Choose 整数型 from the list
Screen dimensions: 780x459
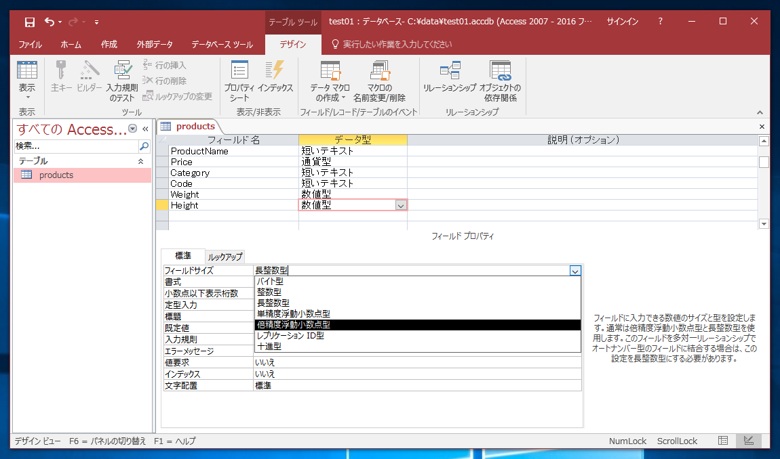click(x=417, y=292)
